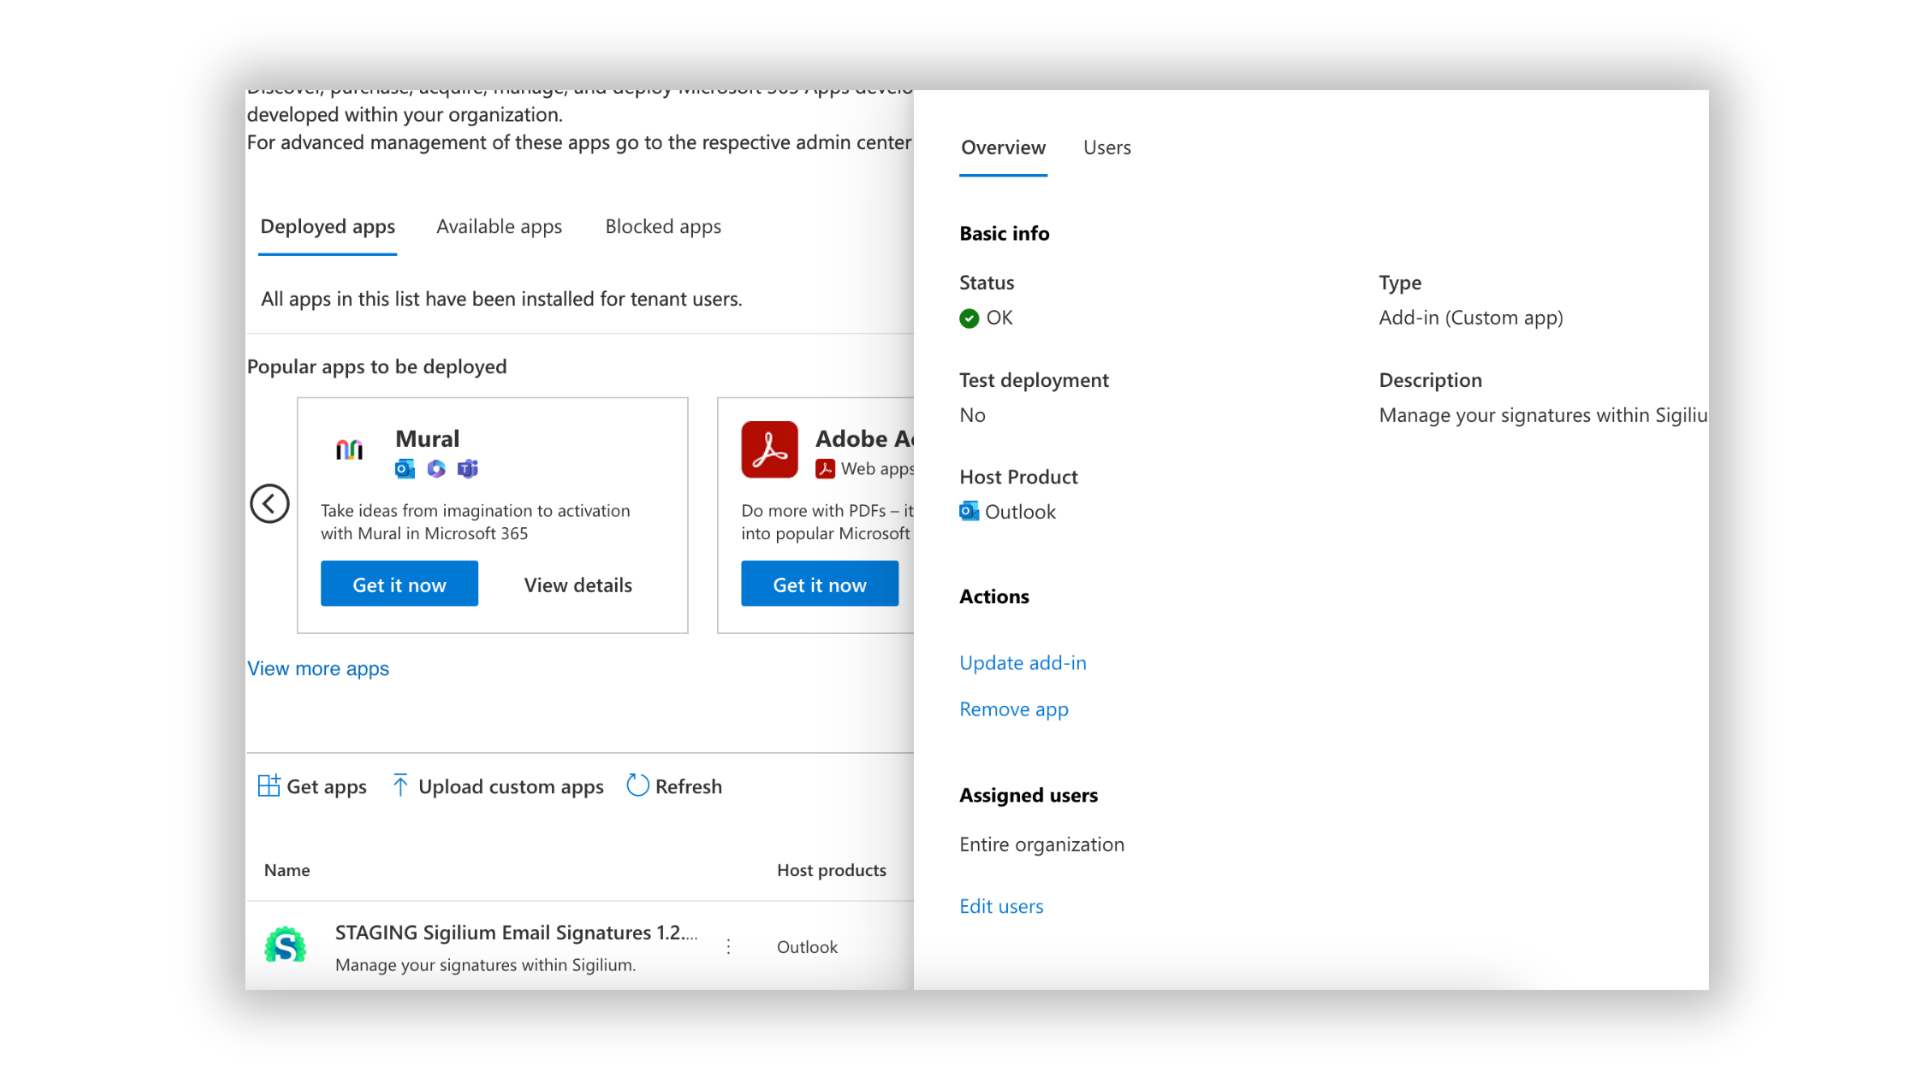1920x1080 pixels.
Task: Click the Update add-in link
Action: click(1022, 663)
